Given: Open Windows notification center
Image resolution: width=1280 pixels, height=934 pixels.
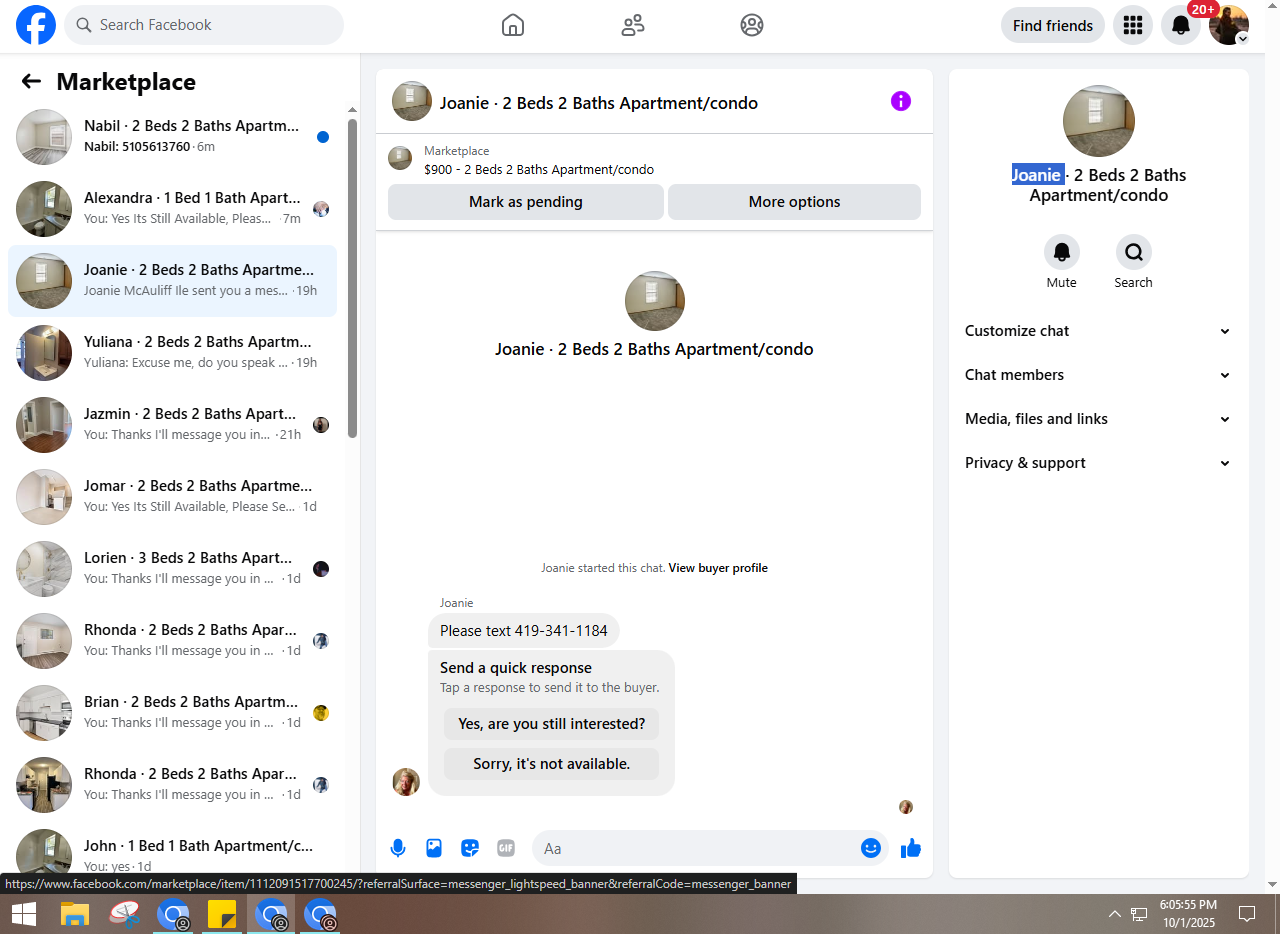Looking at the screenshot, I should pyautogui.click(x=1247, y=914).
